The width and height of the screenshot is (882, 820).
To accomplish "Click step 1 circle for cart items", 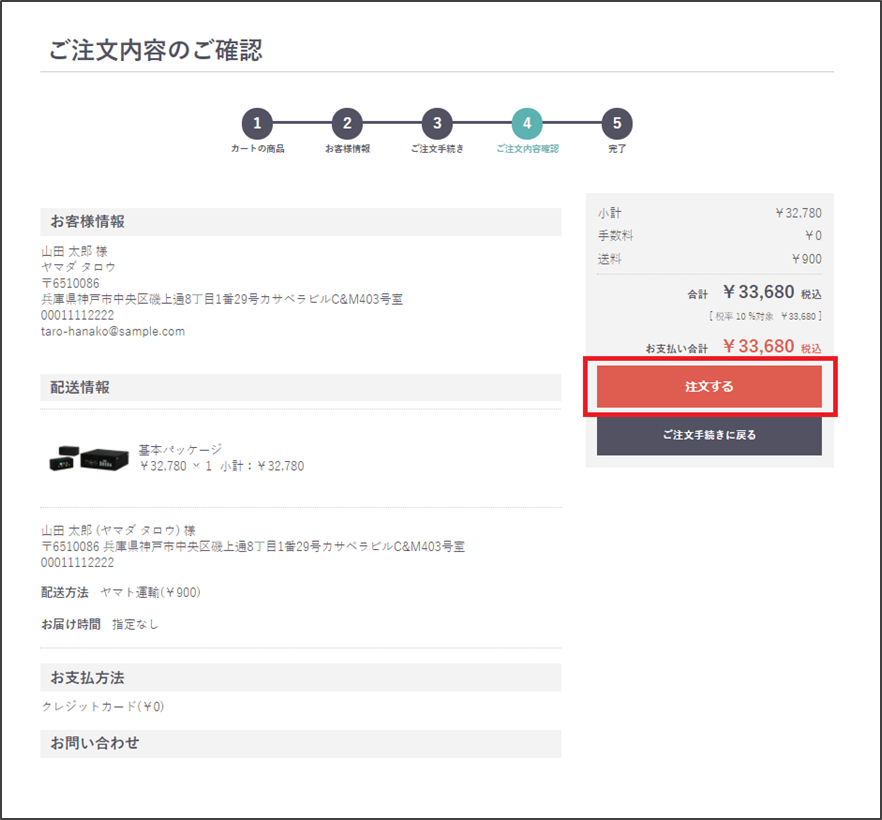I will (257, 124).
